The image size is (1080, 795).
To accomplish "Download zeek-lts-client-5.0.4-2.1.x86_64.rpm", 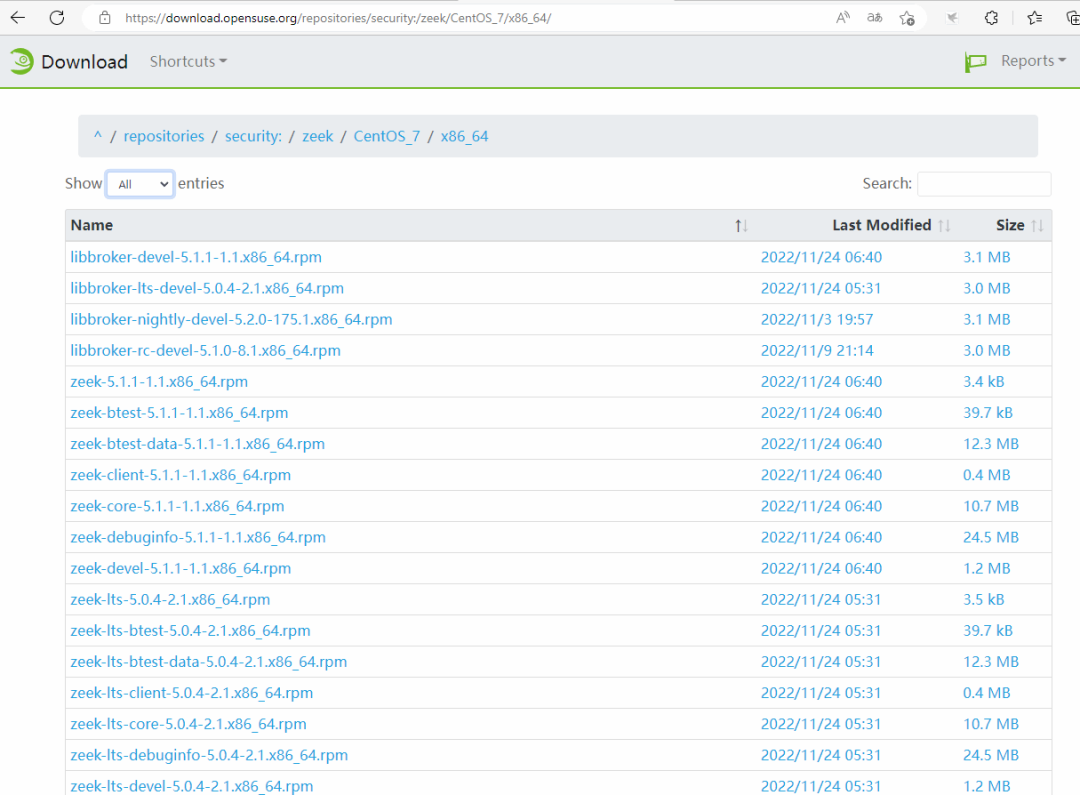I will pos(191,692).
